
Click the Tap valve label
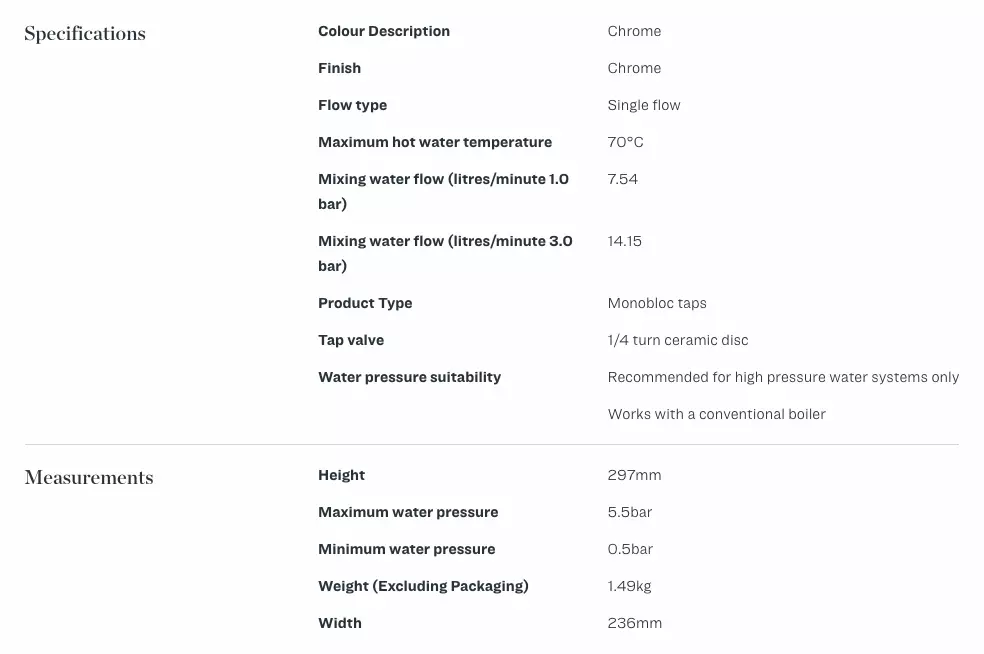(x=351, y=341)
